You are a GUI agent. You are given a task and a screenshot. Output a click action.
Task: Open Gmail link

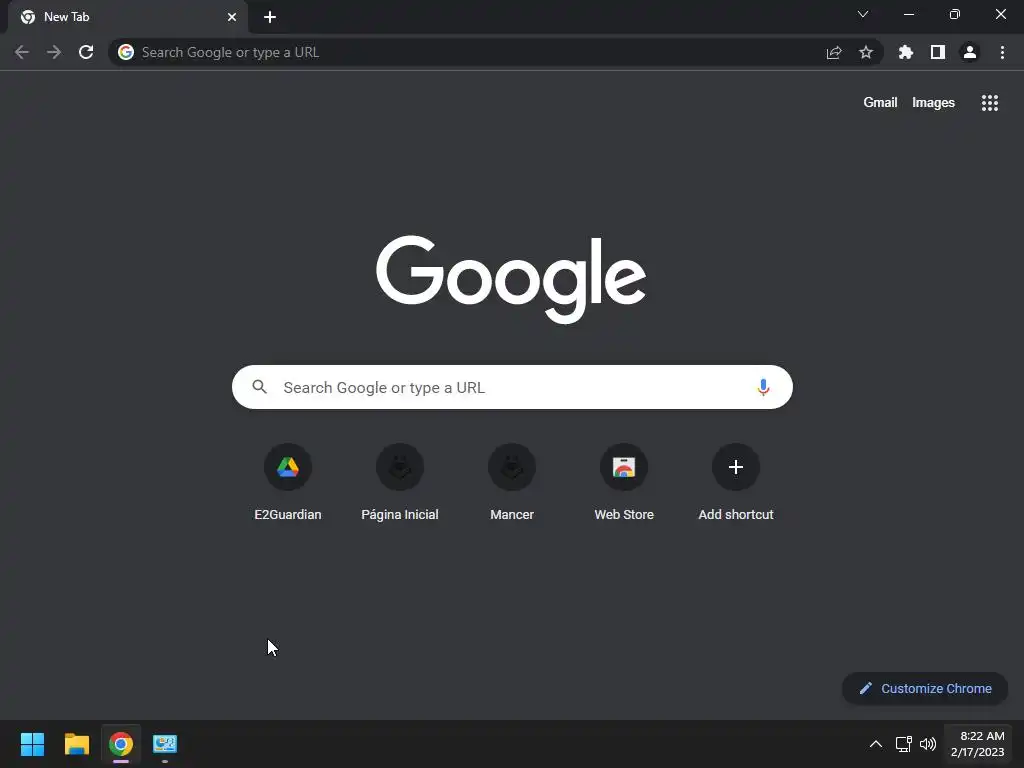[880, 103]
